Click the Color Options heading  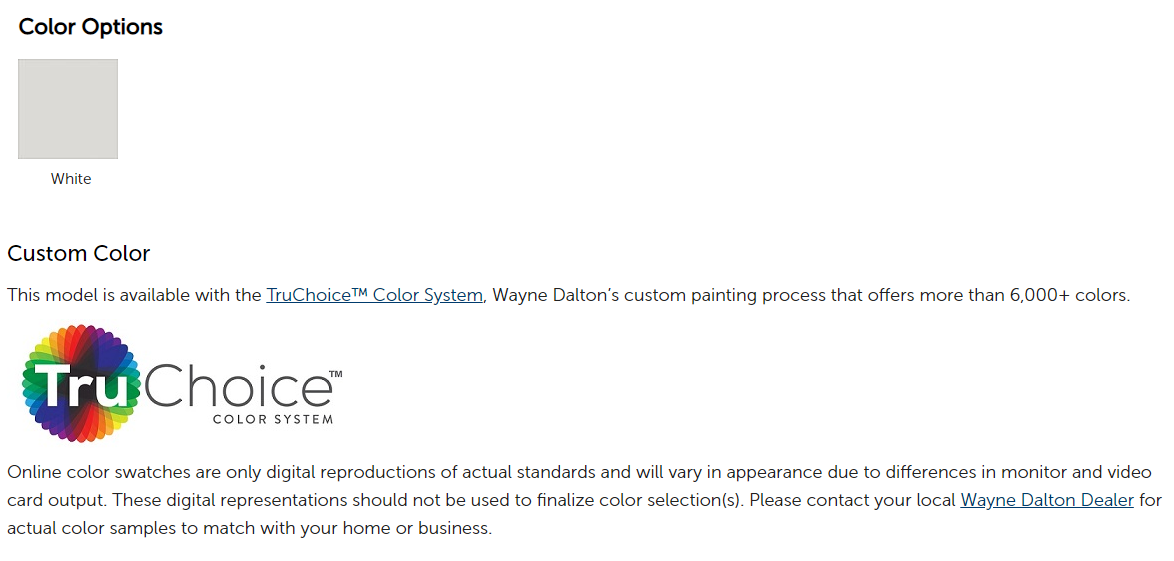coord(91,27)
